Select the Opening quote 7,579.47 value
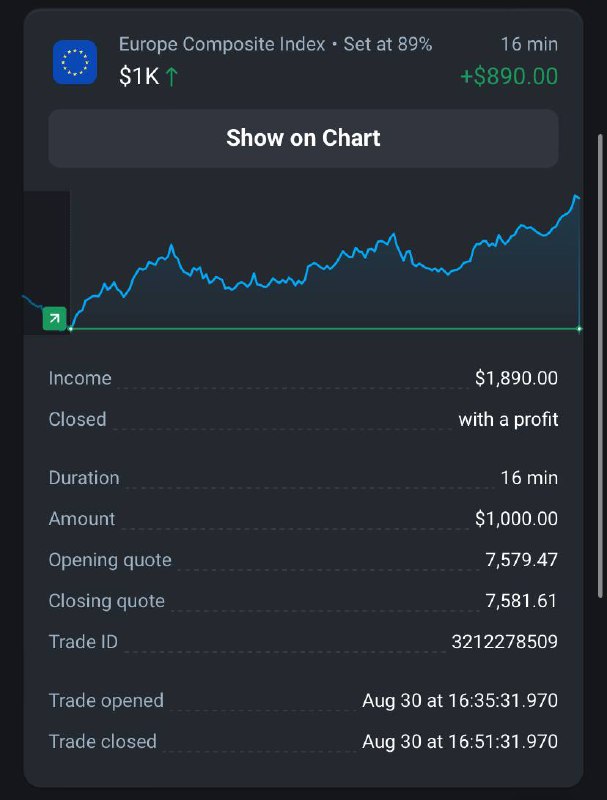607x800 pixels. pyautogui.click(x=521, y=560)
